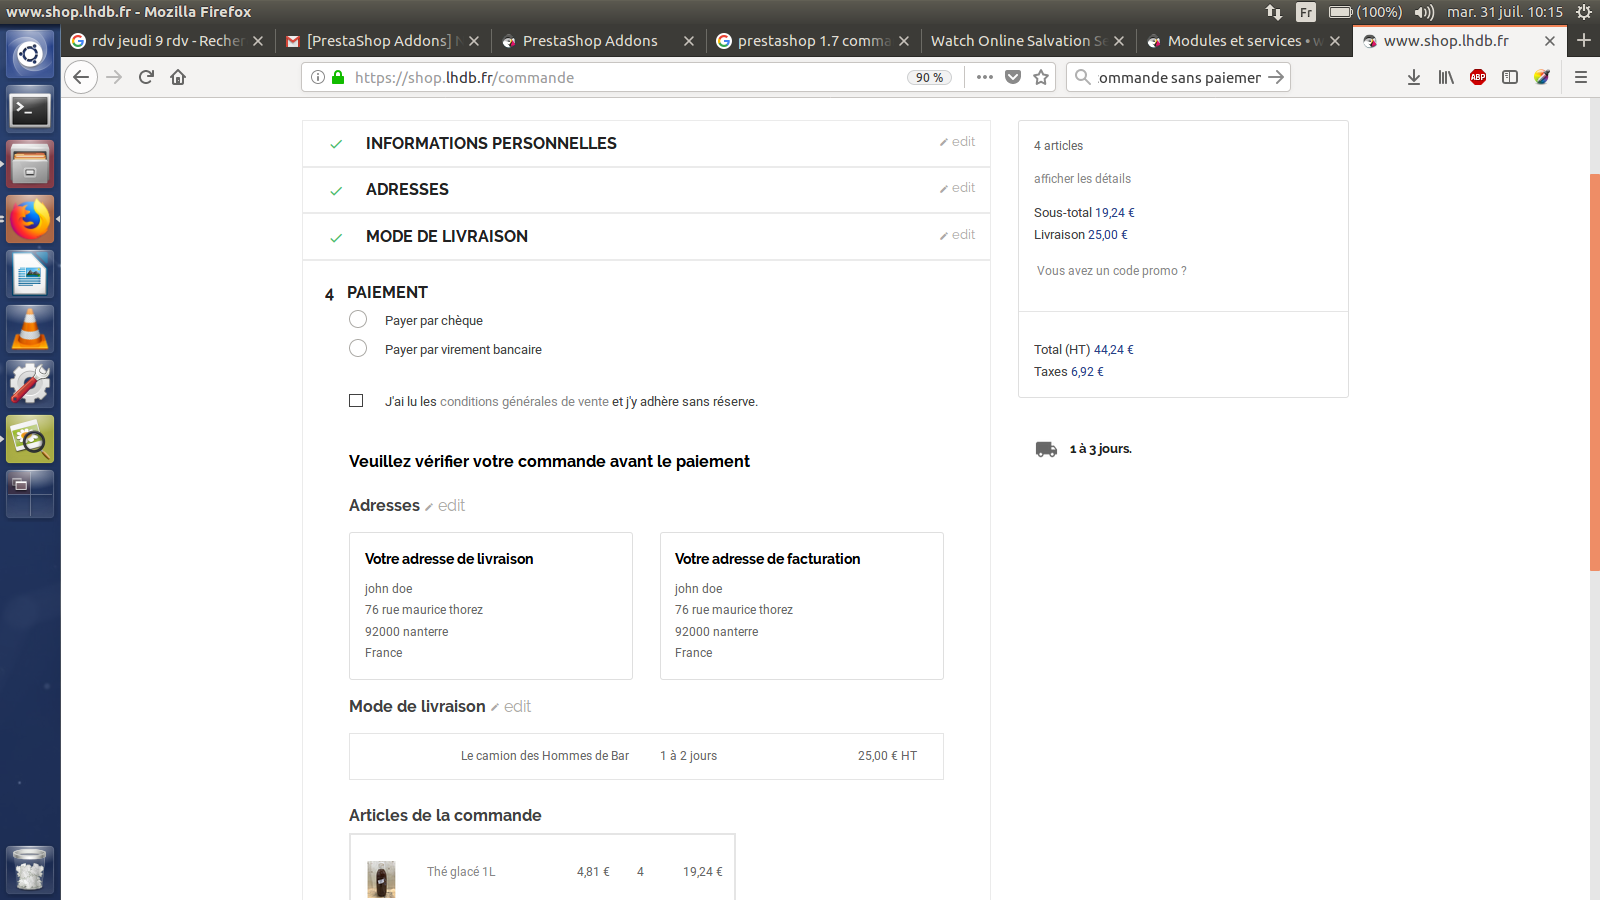Switch to Watch Online Salvation tab
This screenshot has height=900, width=1600.
point(1029,41)
